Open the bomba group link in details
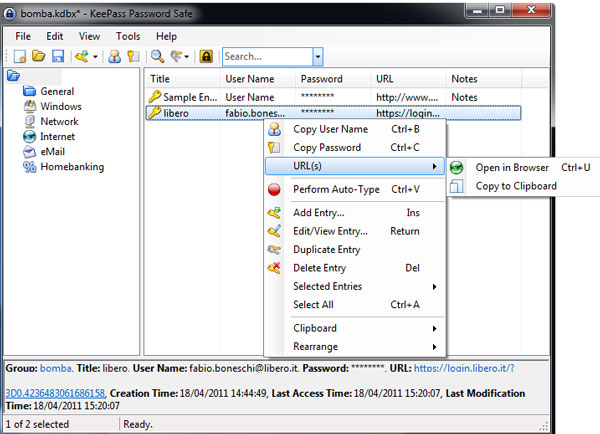600x434 pixels. pyautogui.click(x=55, y=368)
